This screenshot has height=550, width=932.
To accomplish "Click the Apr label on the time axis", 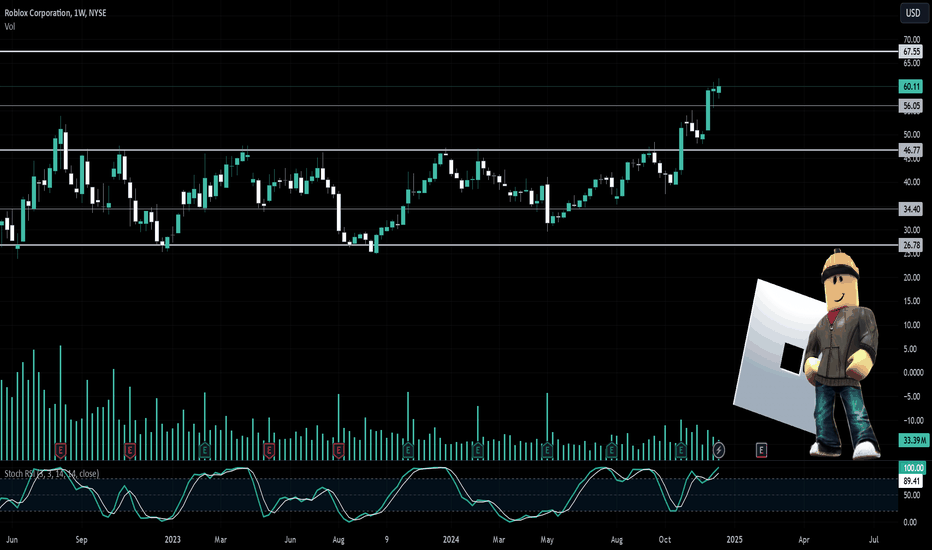I will 804,540.
